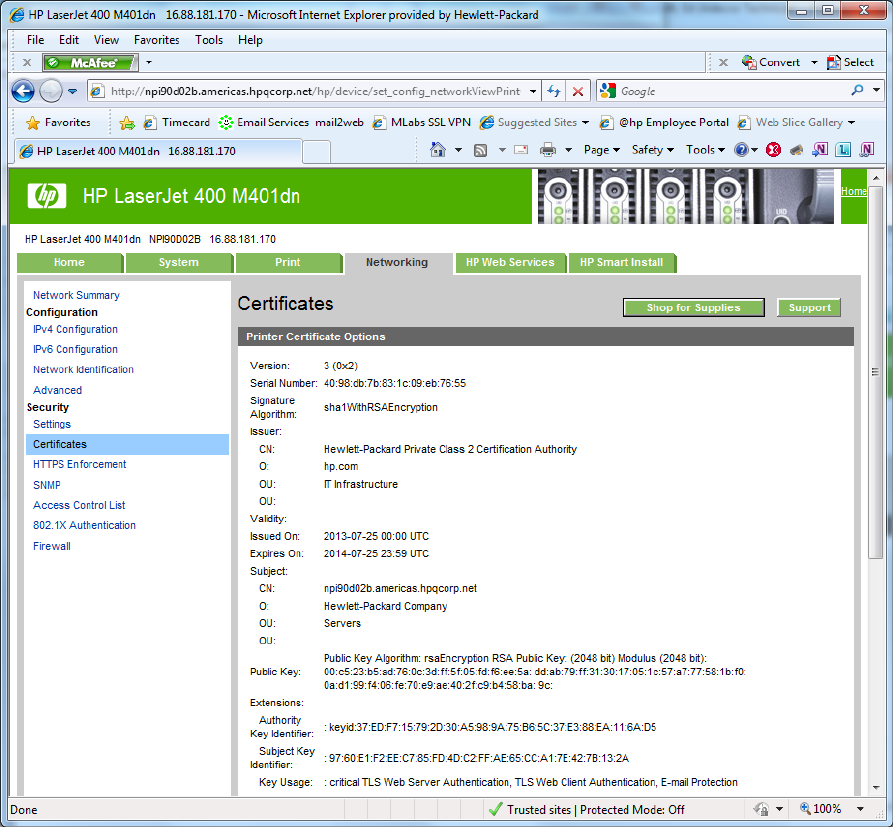Screen dimensions: 893x827
Task: Open the IPv6 Configuration link
Action: 75,349
